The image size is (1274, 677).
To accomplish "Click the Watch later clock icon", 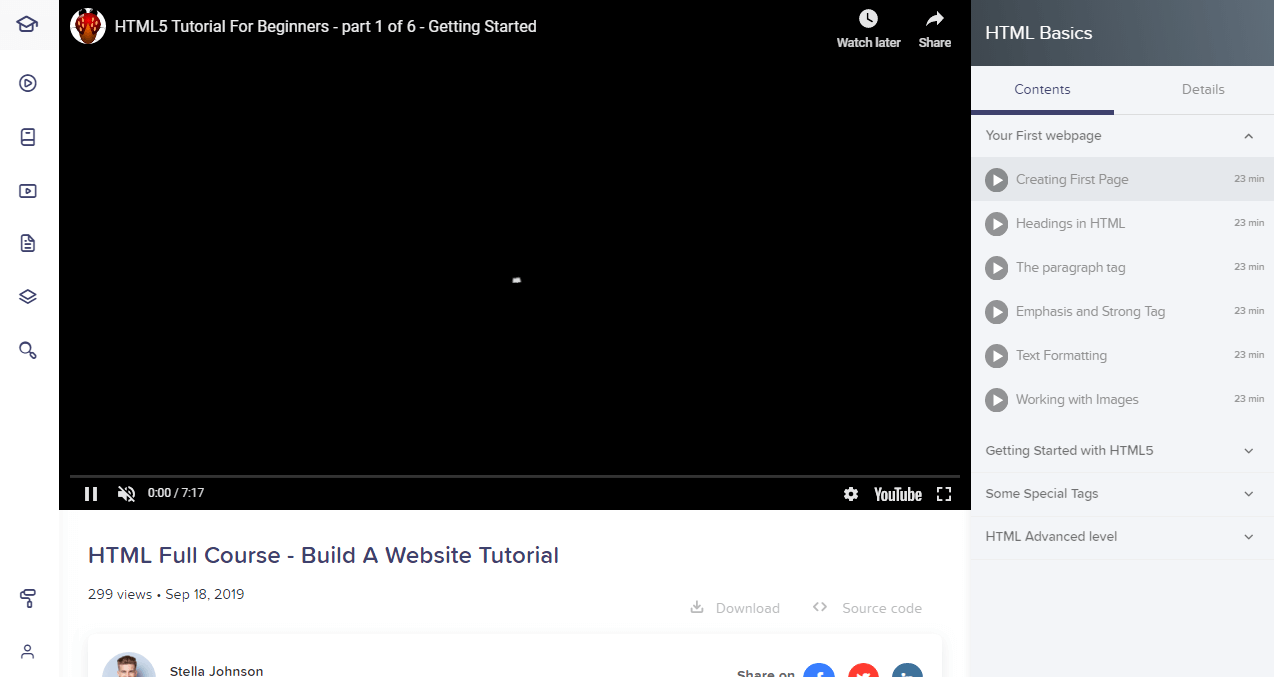I will 868,19.
